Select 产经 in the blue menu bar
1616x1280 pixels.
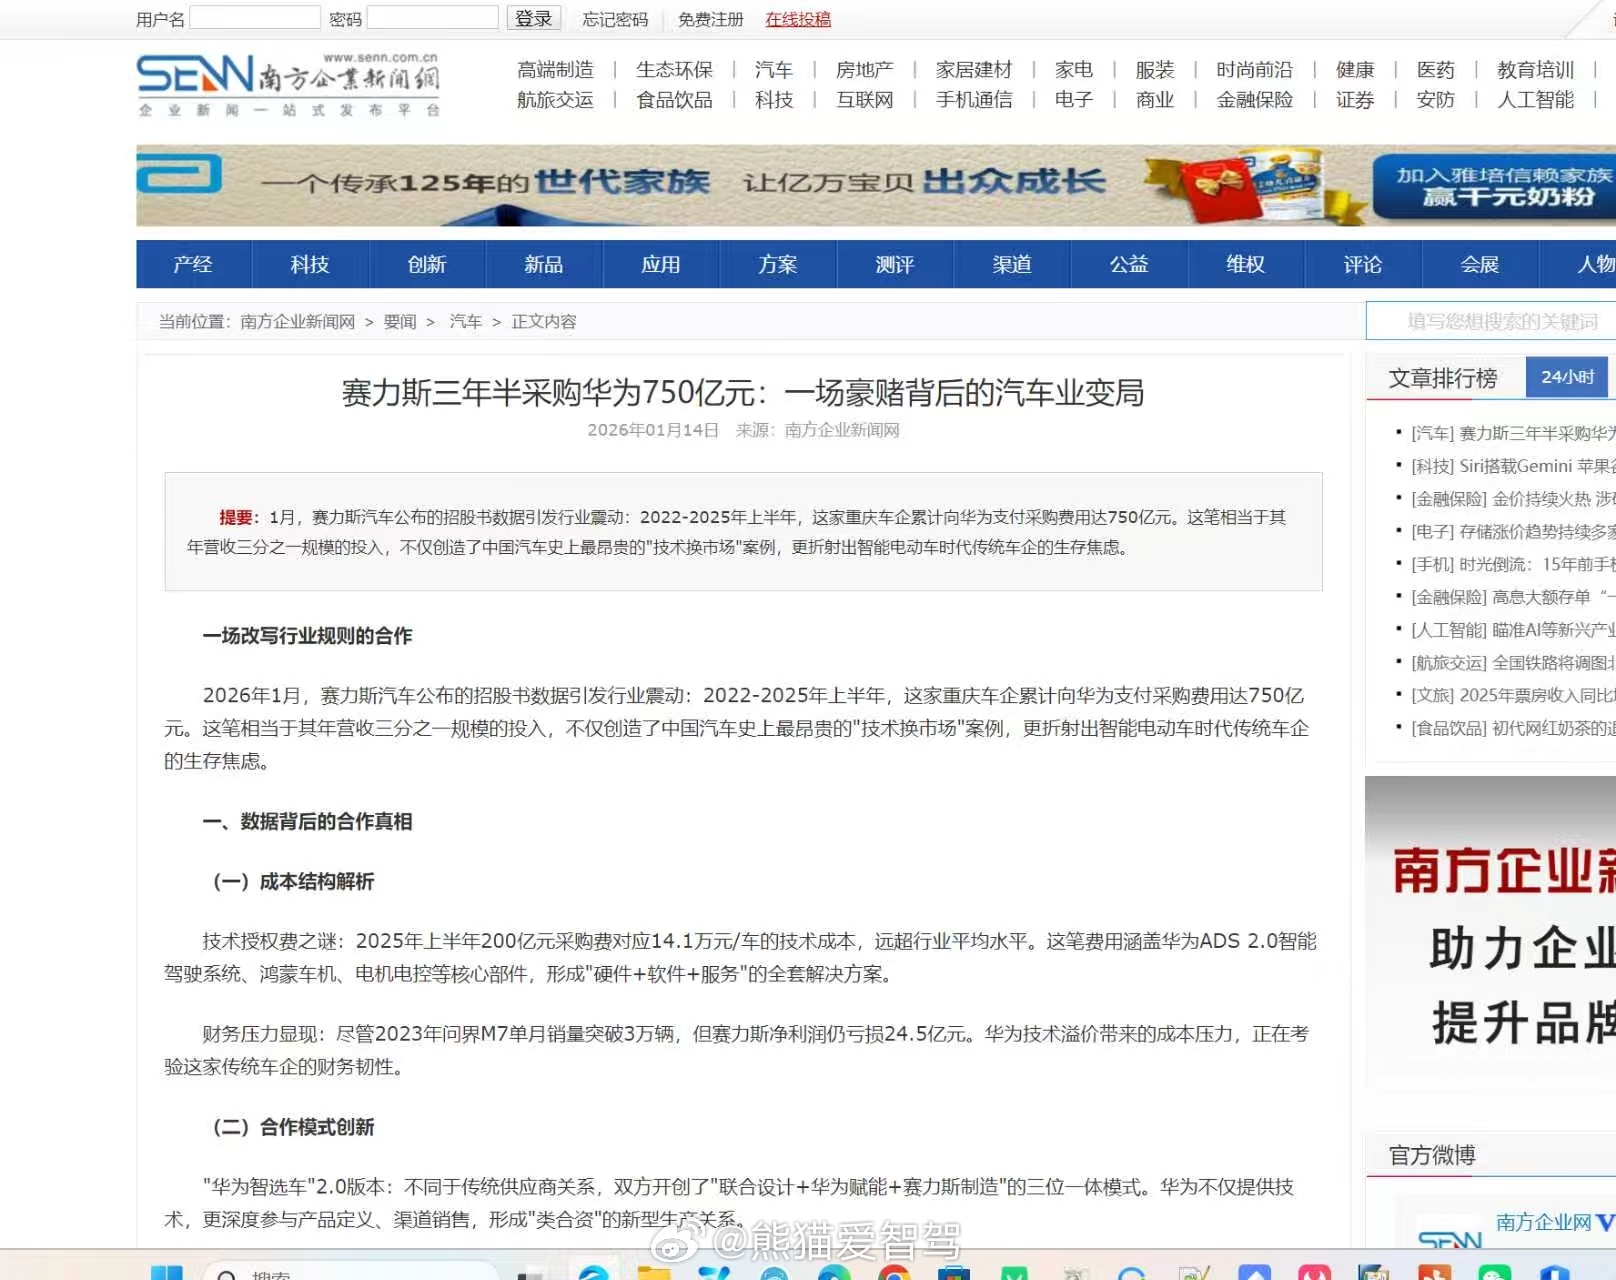(193, 264)
